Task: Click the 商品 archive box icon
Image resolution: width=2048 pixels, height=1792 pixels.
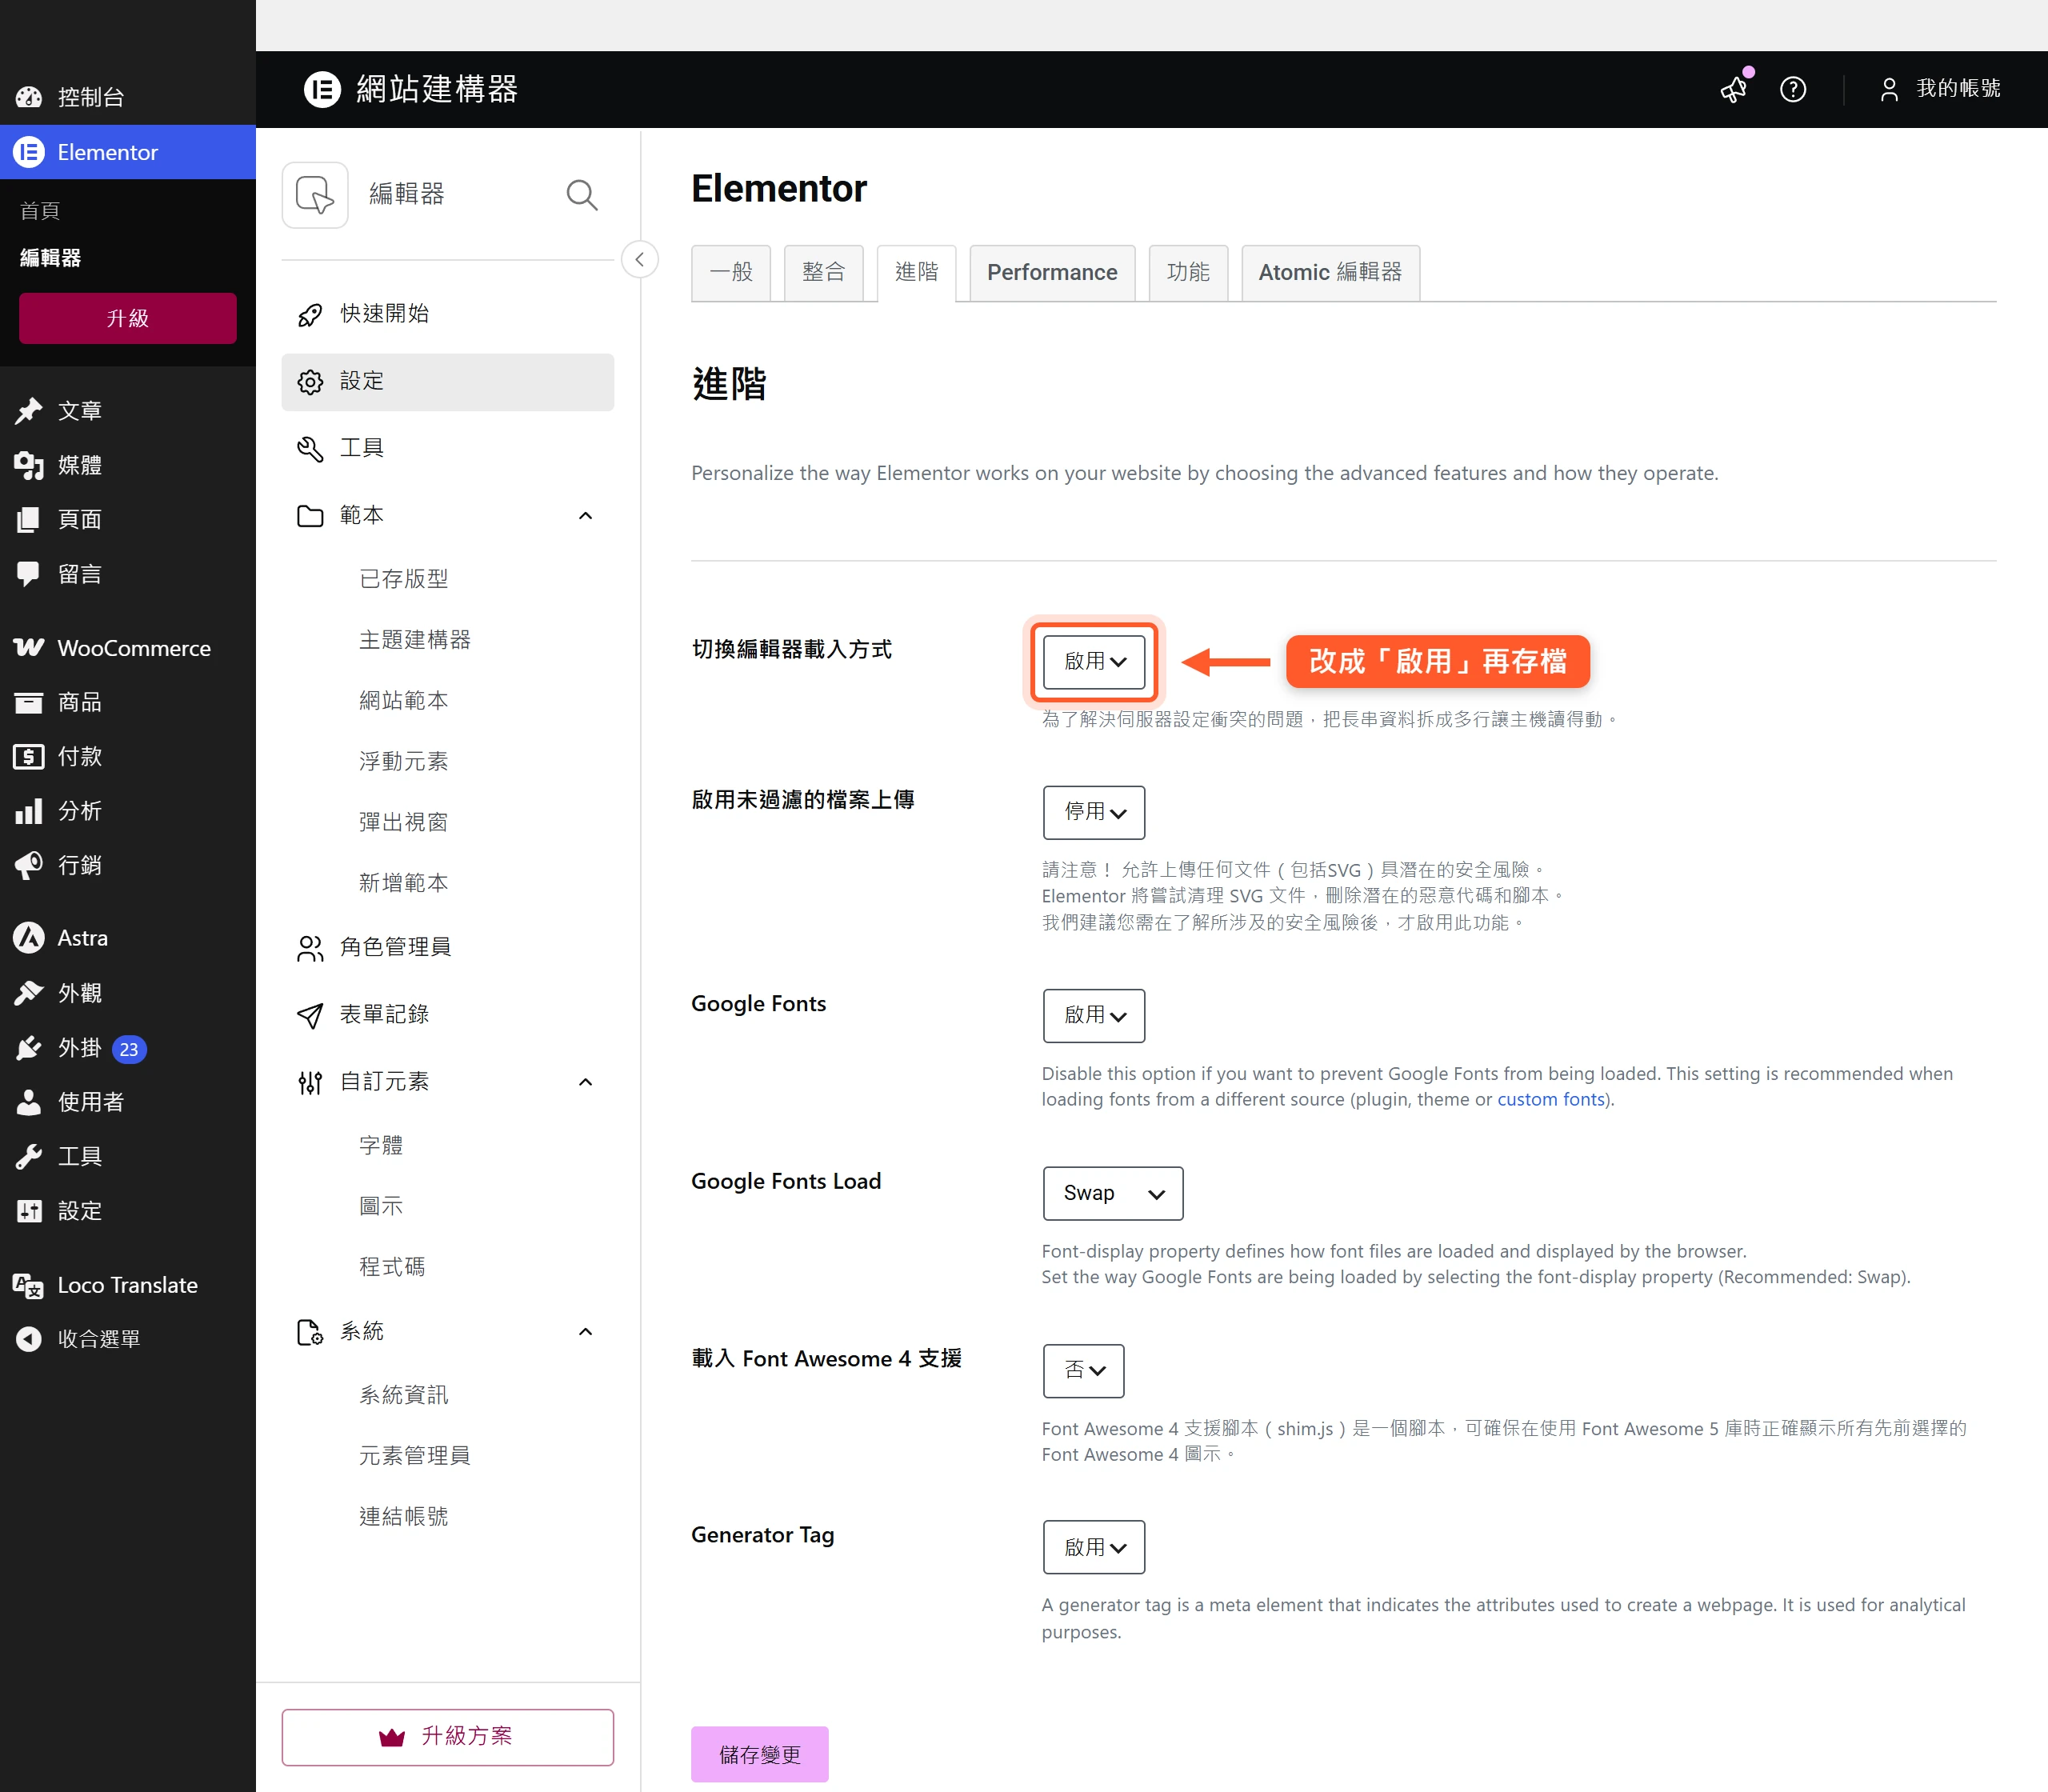Action: coord(29,702)
